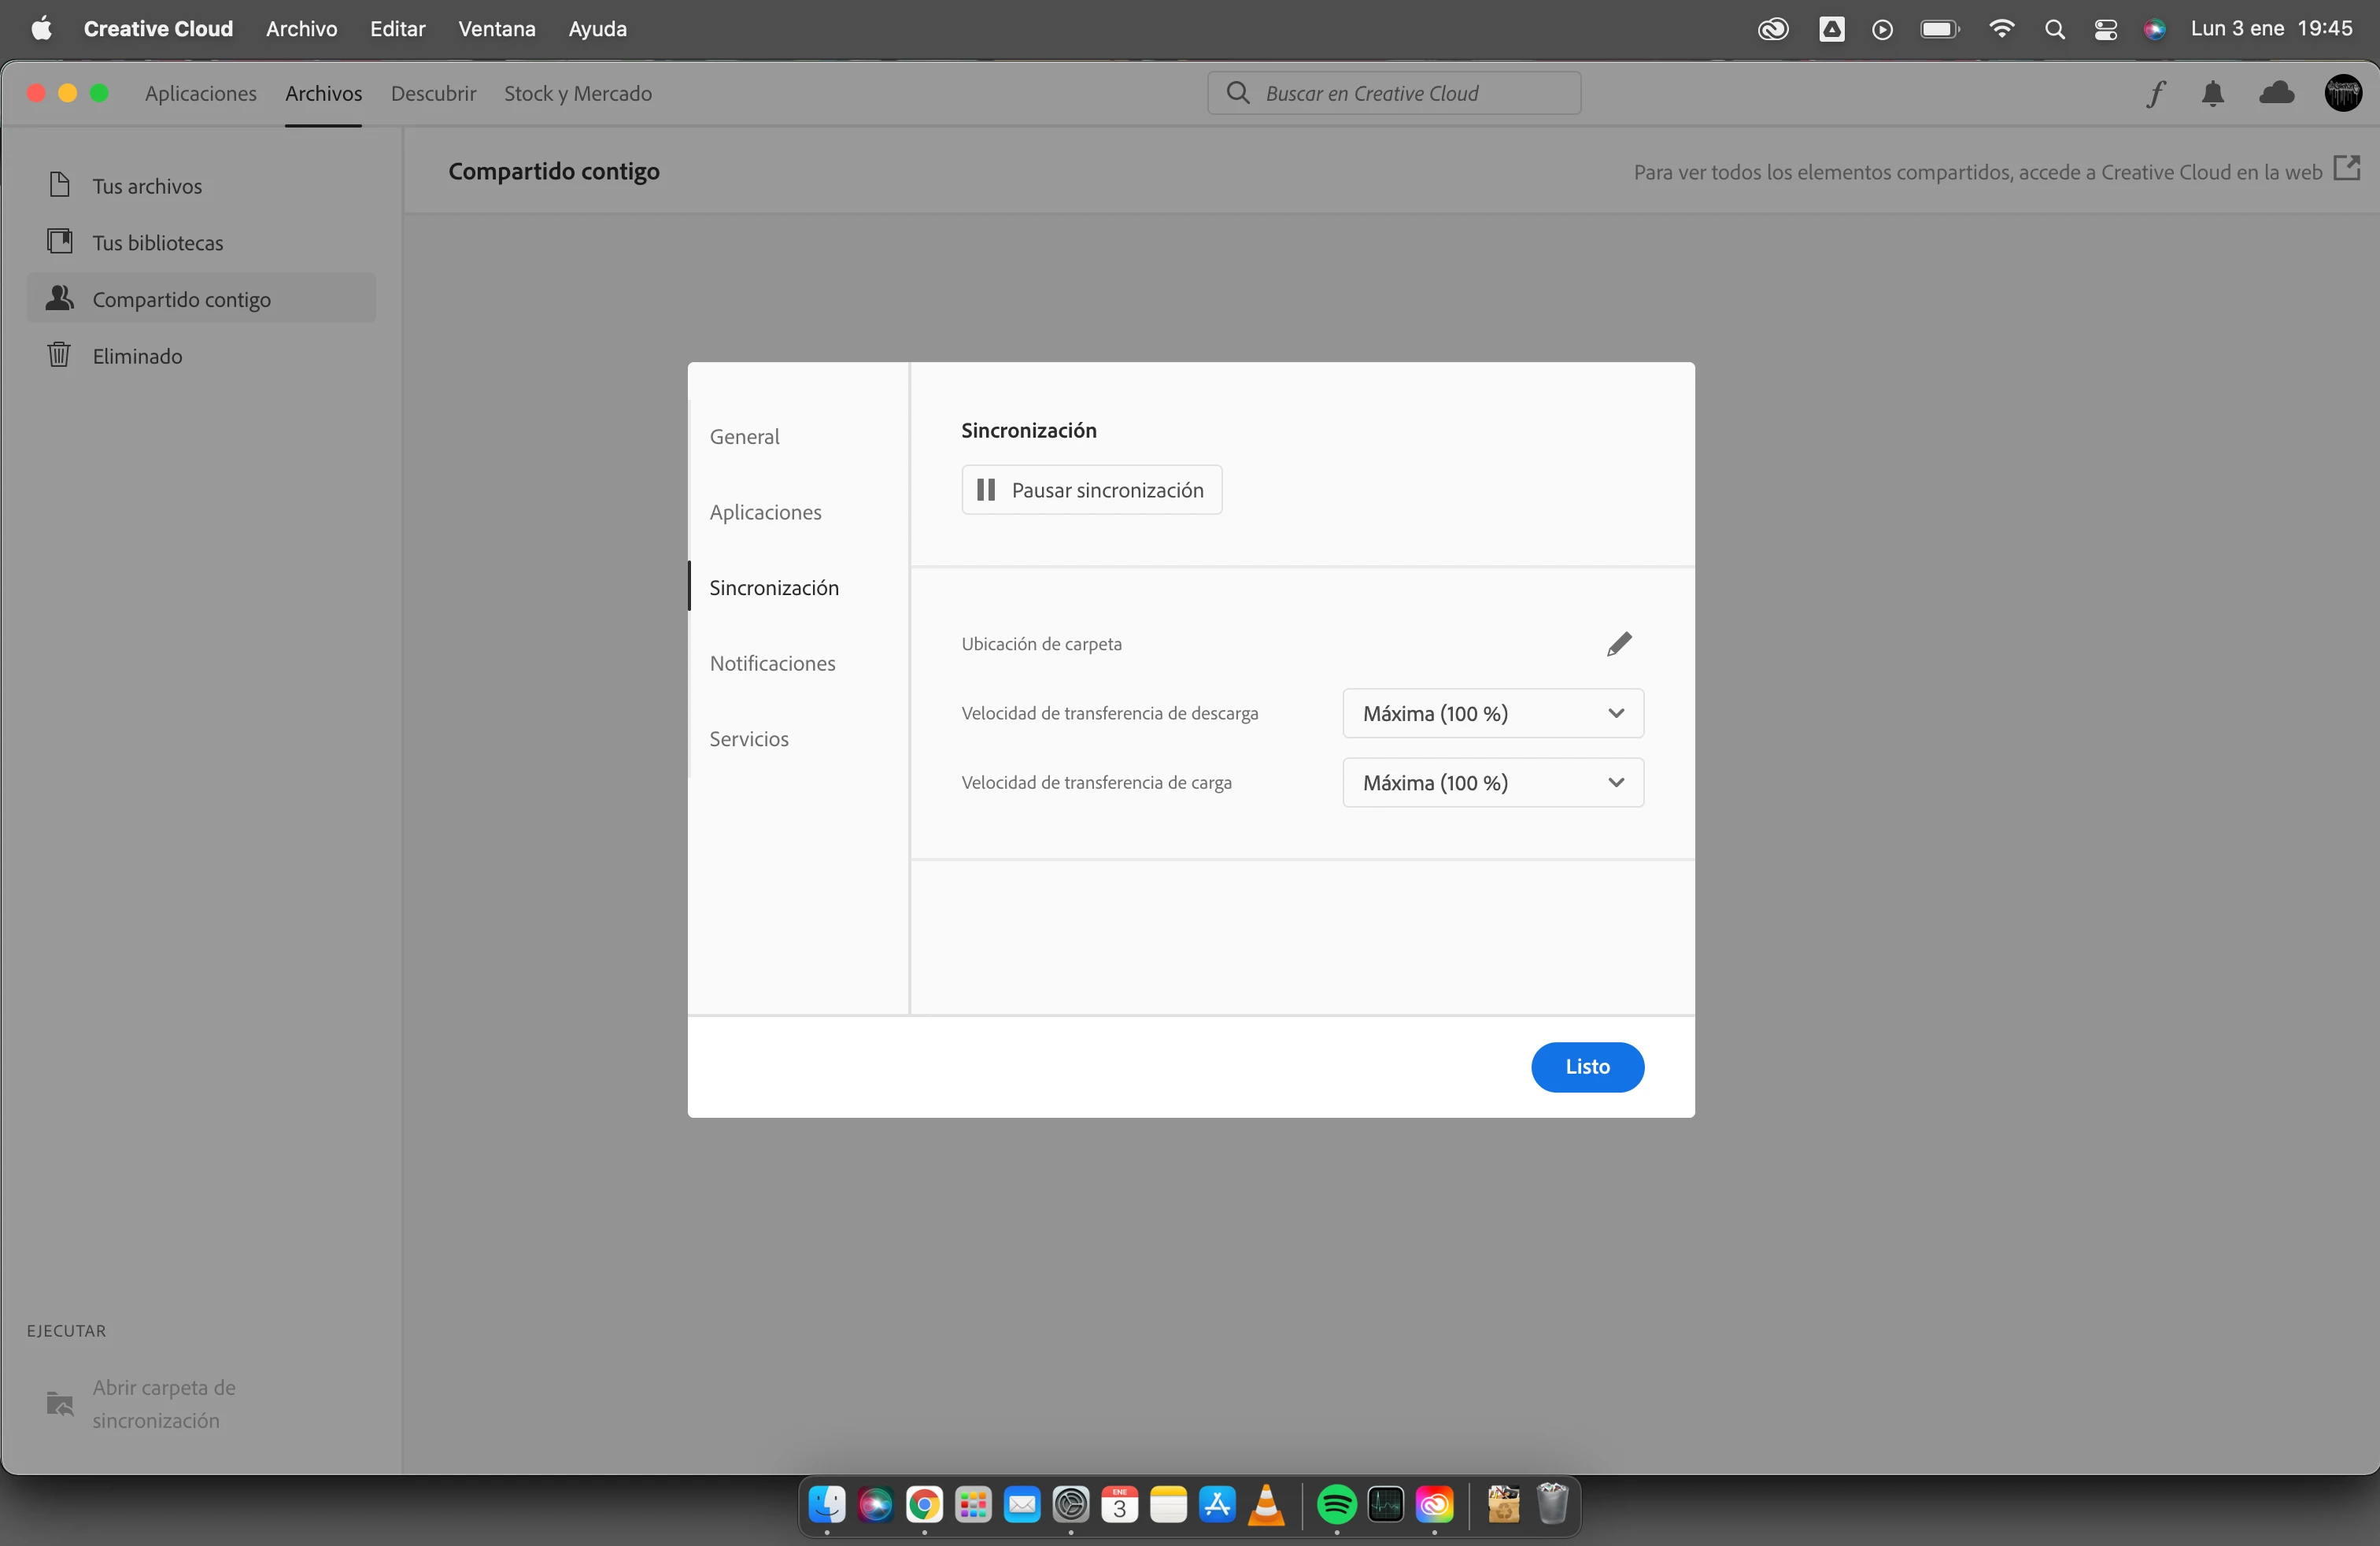Switch to Aplicaciones tab in top navigation
The height and width of the screenshot is (1546, 2380).
(200, 94)
